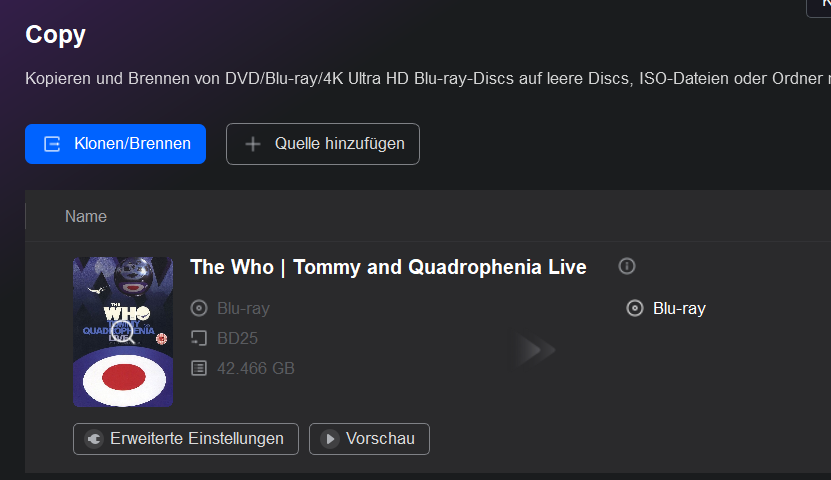Click the BD25 disc size icon
Viewport: 831px width, 480px height.
198,338
